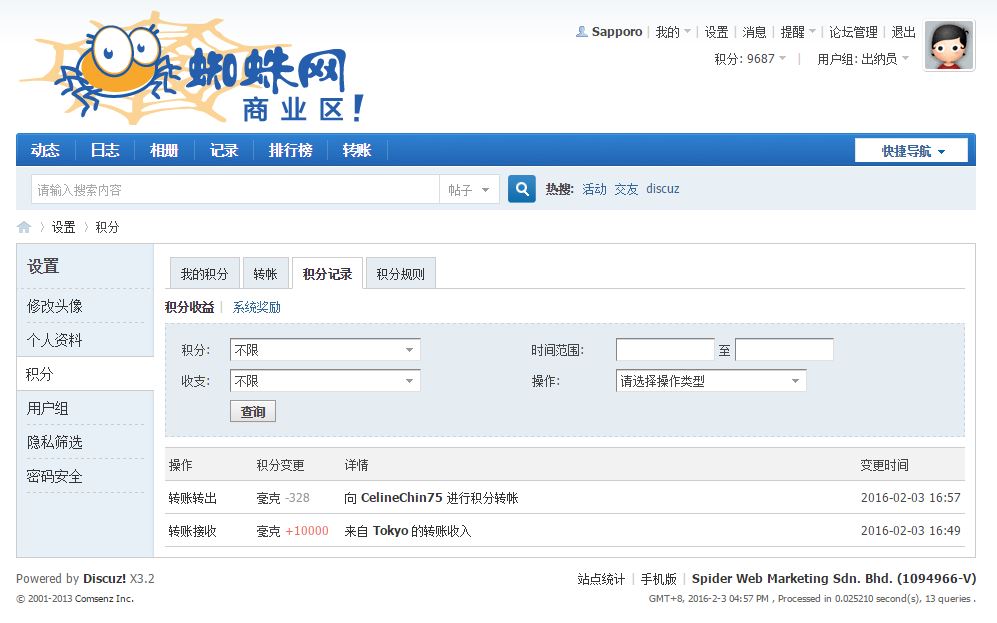Click the blue search magnifier button

coord(521,189)
